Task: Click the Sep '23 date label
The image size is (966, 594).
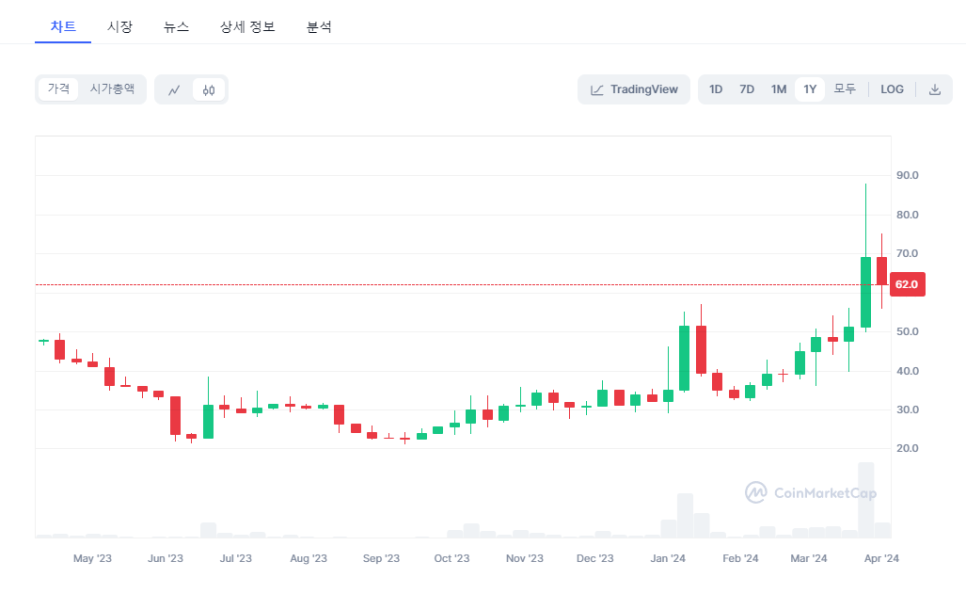Action: (381, 558)
